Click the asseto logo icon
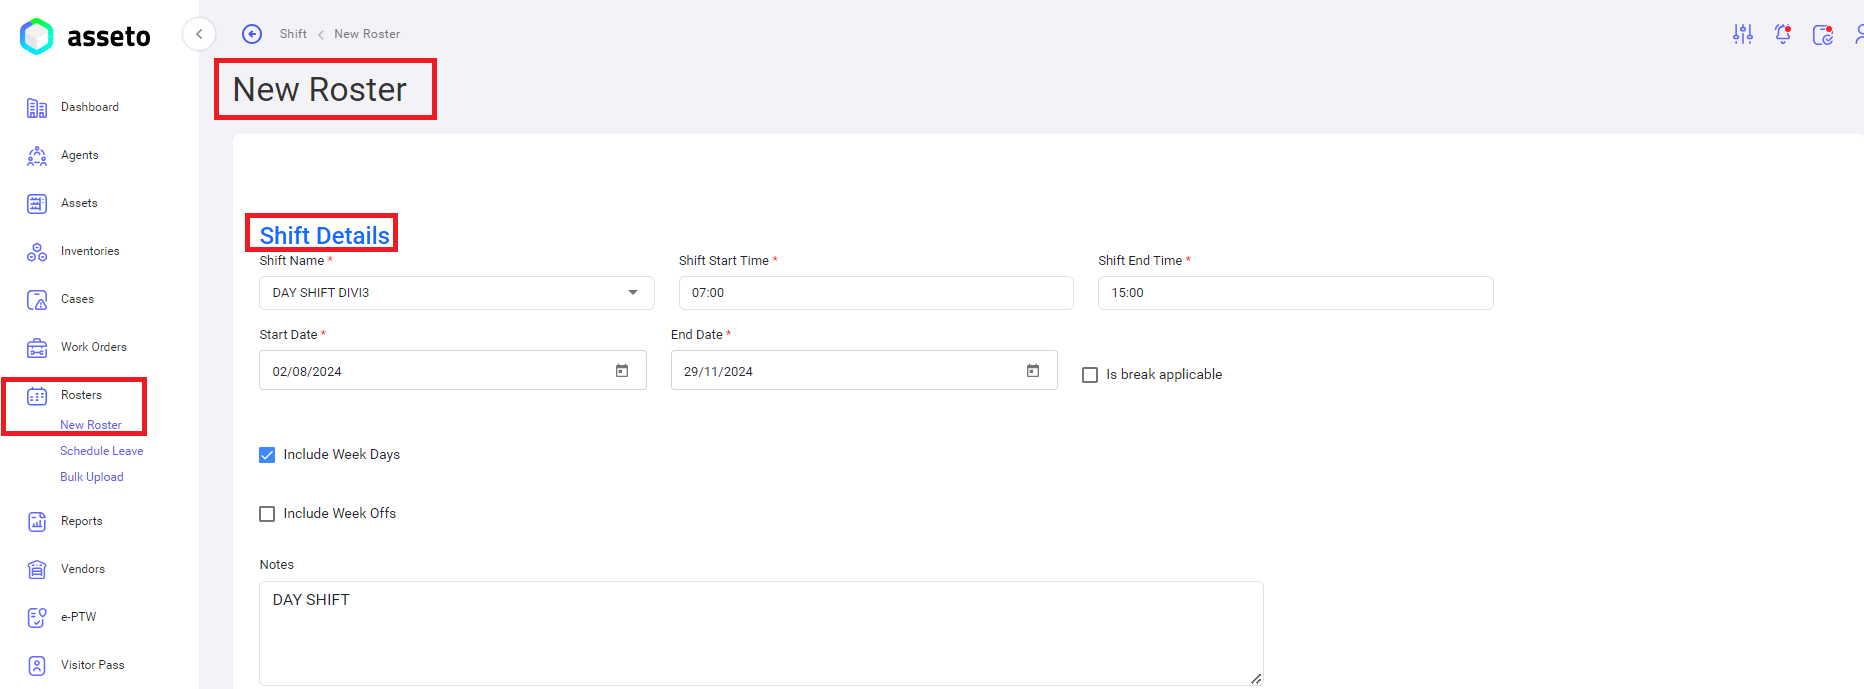The width and height of the screenshot is (1864, 689). (x=37, y=36)
